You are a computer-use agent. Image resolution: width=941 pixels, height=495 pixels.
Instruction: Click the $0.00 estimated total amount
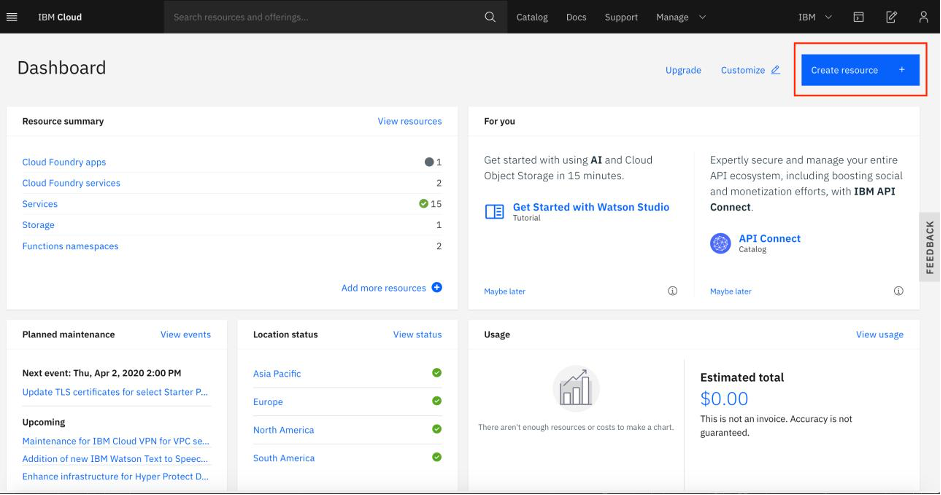click(x=724, y=398)
